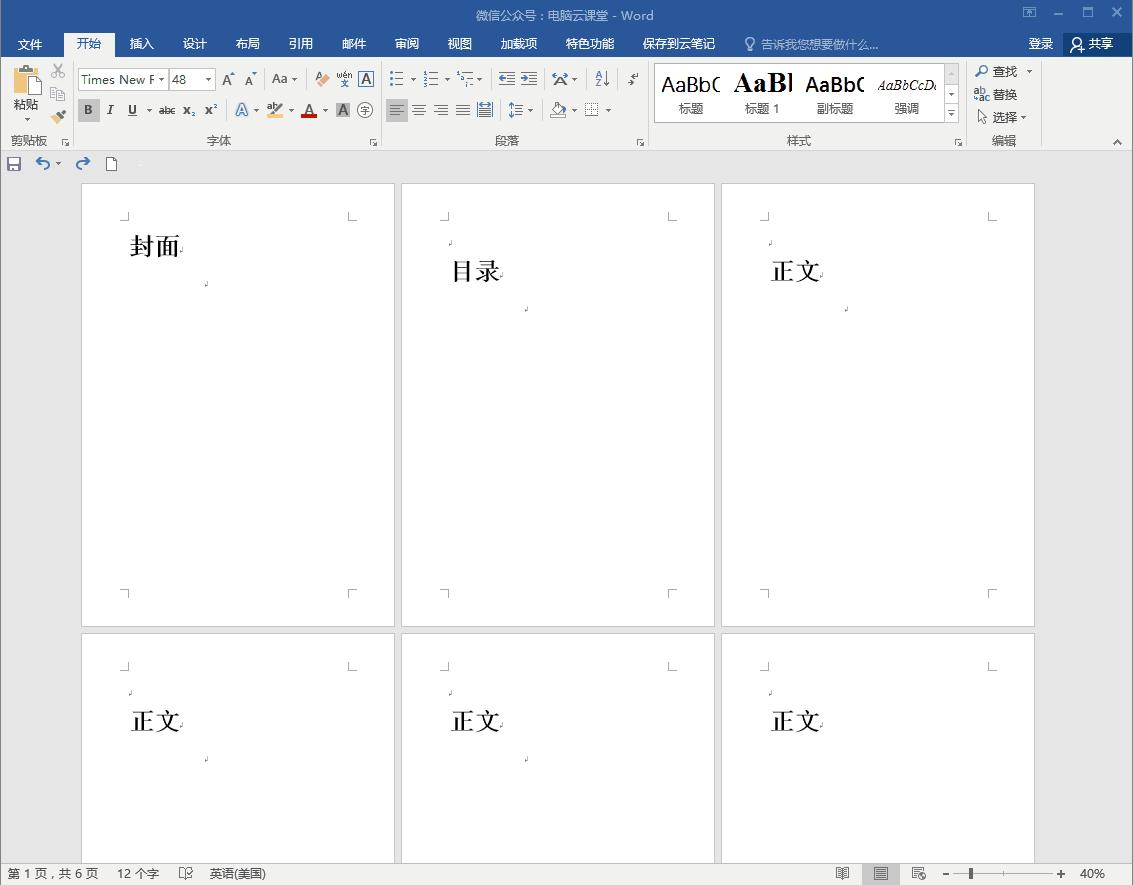Toggle align left
The image size is (1133, 885).
(x=396, y=110)
